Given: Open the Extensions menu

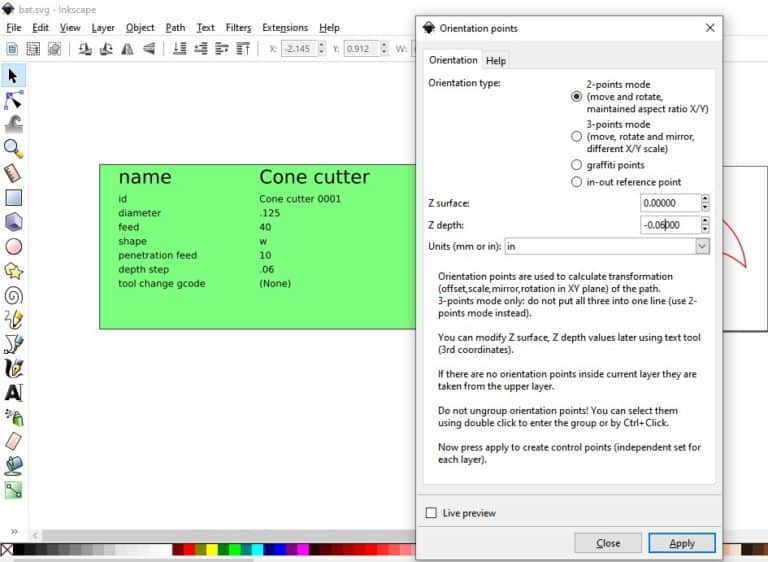Looking at the screenshot, I should [285, 27].
